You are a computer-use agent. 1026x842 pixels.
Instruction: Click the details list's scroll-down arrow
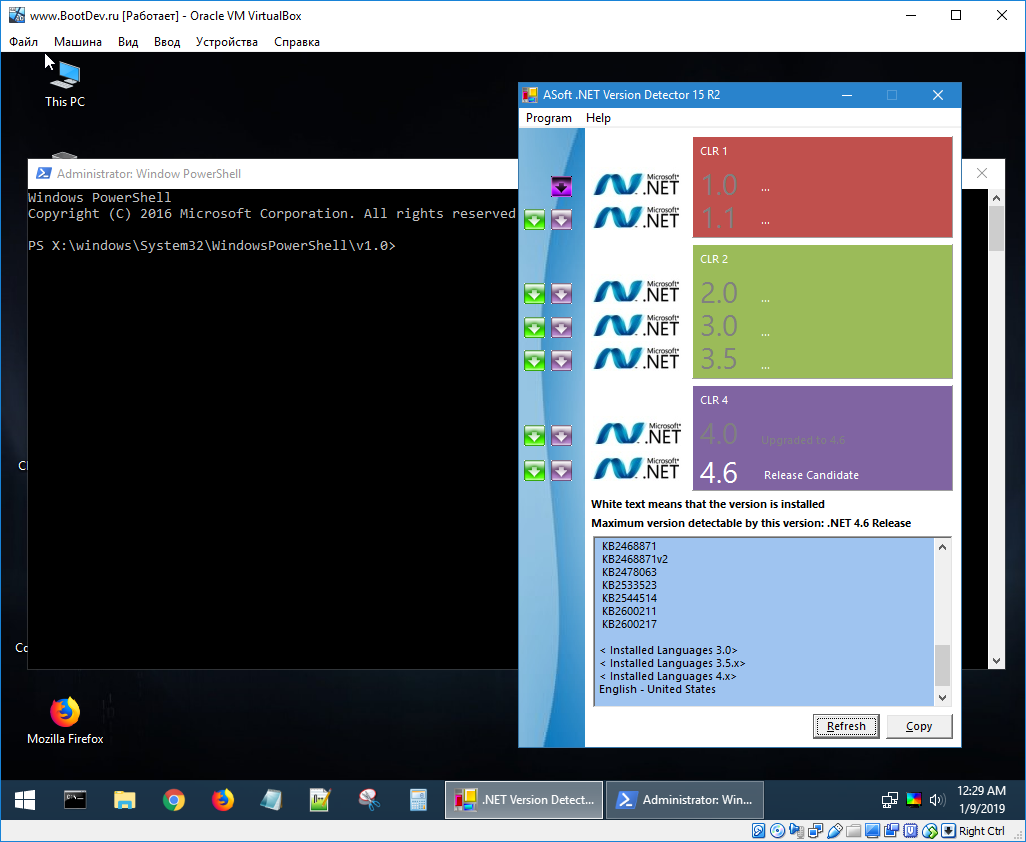(942, 697)
